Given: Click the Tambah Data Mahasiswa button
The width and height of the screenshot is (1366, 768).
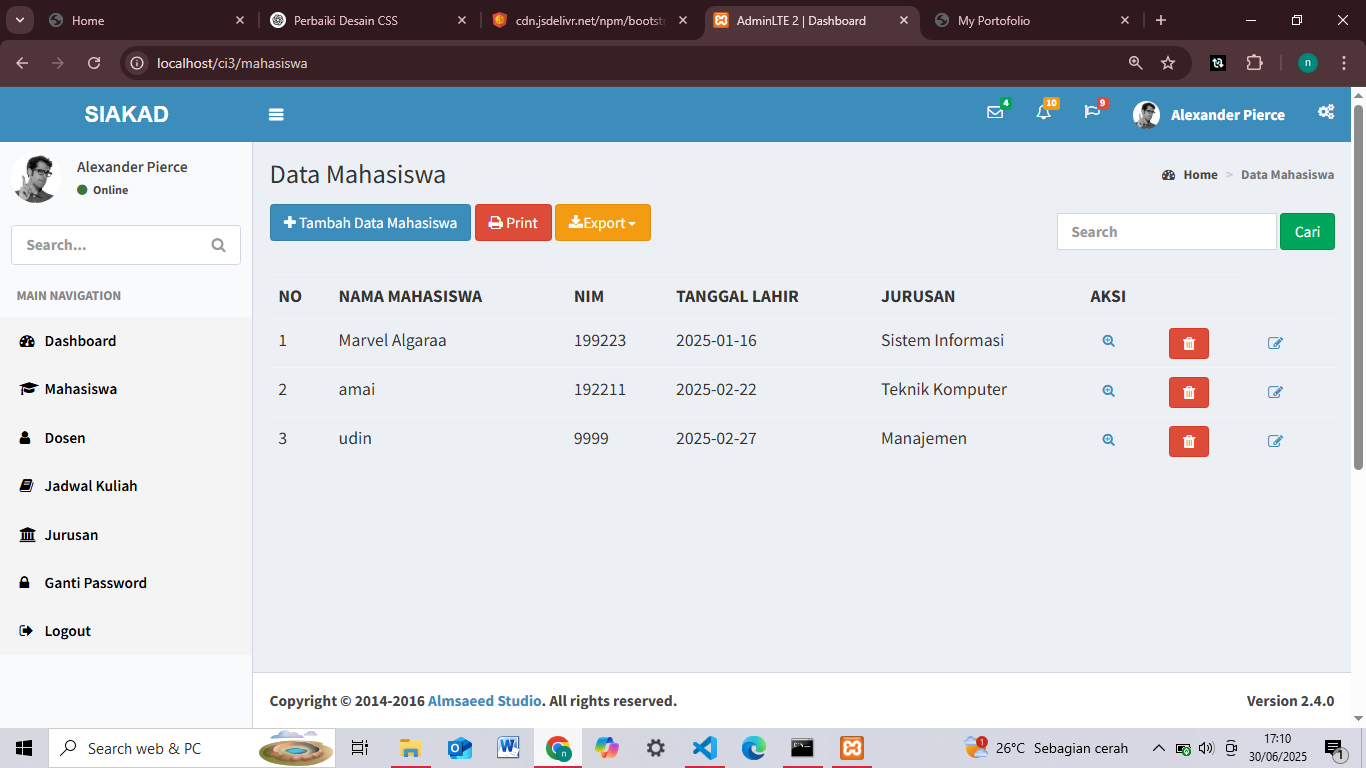Looking at the screenshot, I should pyautogui.click(x=370, y=223).
